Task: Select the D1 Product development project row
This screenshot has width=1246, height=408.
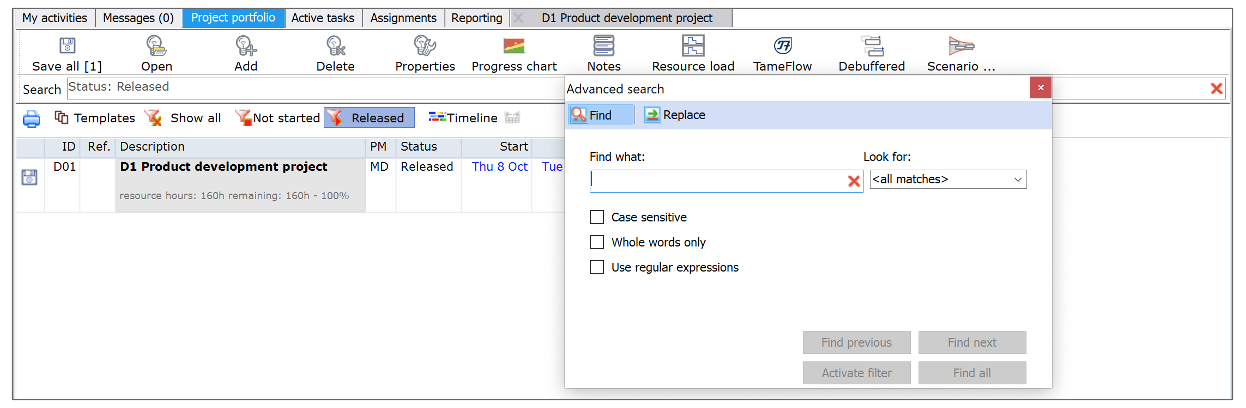Action: point(240,184)
